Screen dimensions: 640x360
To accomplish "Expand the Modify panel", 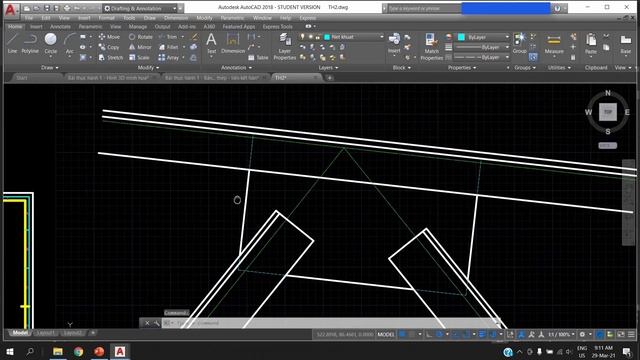I will point(148,68).
